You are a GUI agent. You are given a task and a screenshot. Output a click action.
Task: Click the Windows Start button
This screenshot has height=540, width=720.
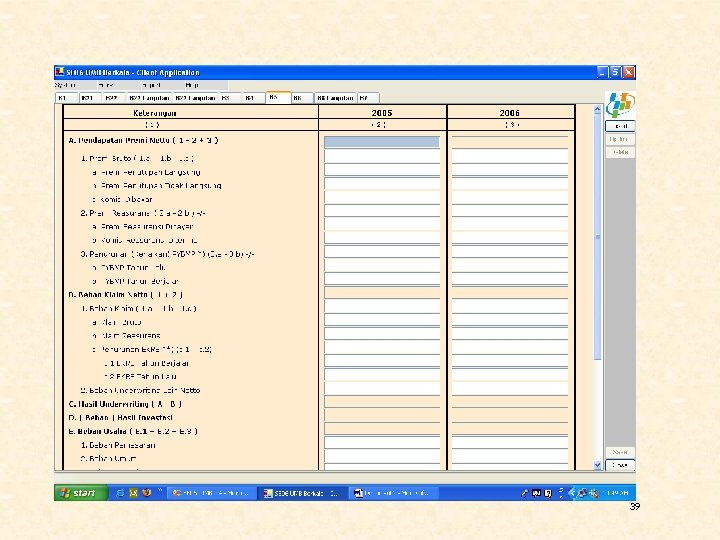[81, 493]
